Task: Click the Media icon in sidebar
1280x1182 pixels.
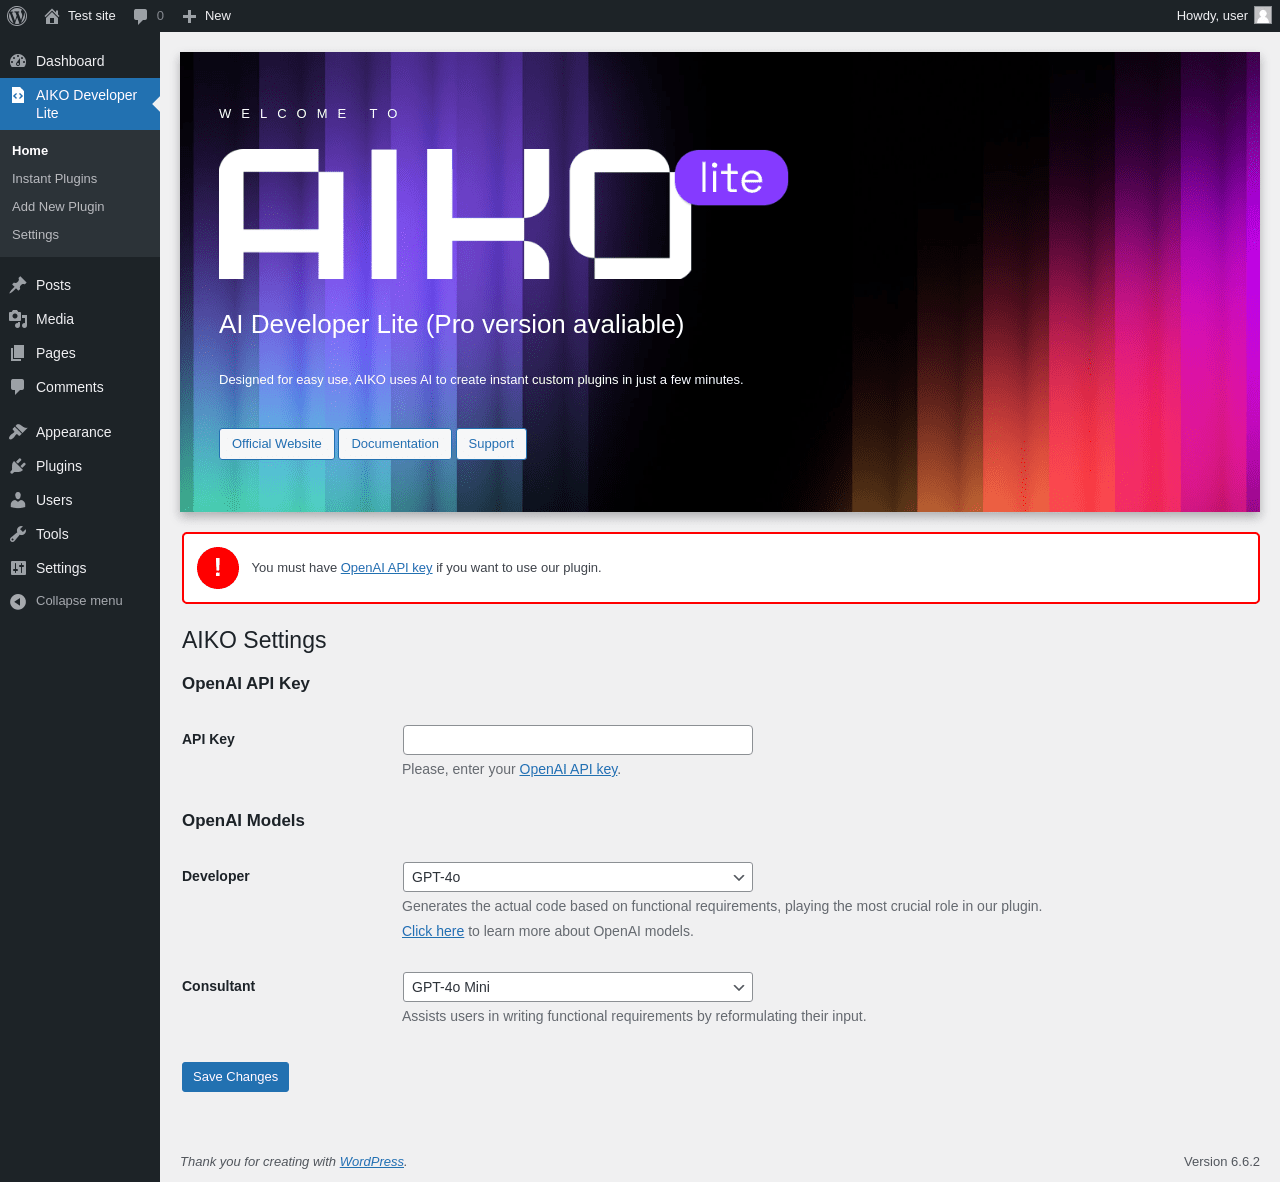Action: [x=18, y=319]
